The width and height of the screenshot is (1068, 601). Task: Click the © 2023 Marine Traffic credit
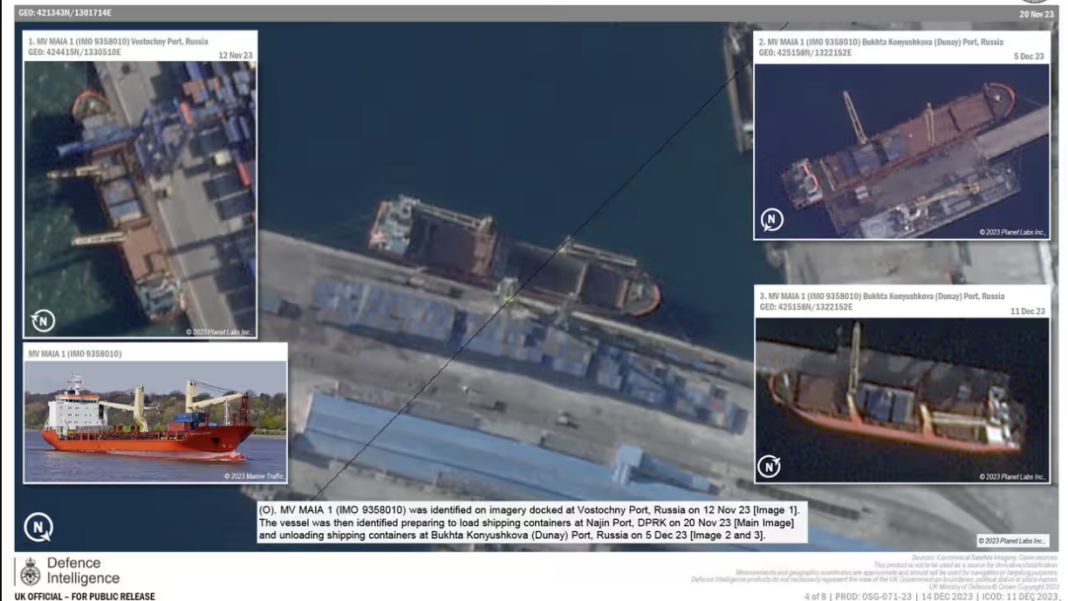(x=252, y=476)
